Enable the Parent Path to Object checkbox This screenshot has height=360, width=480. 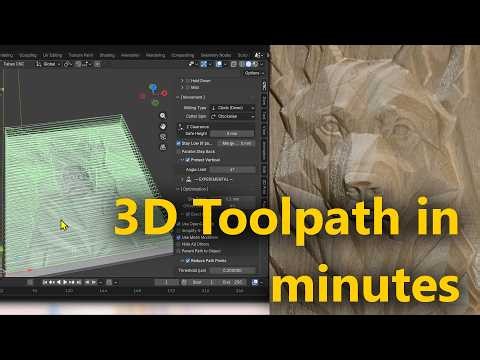tap(179, 251)
